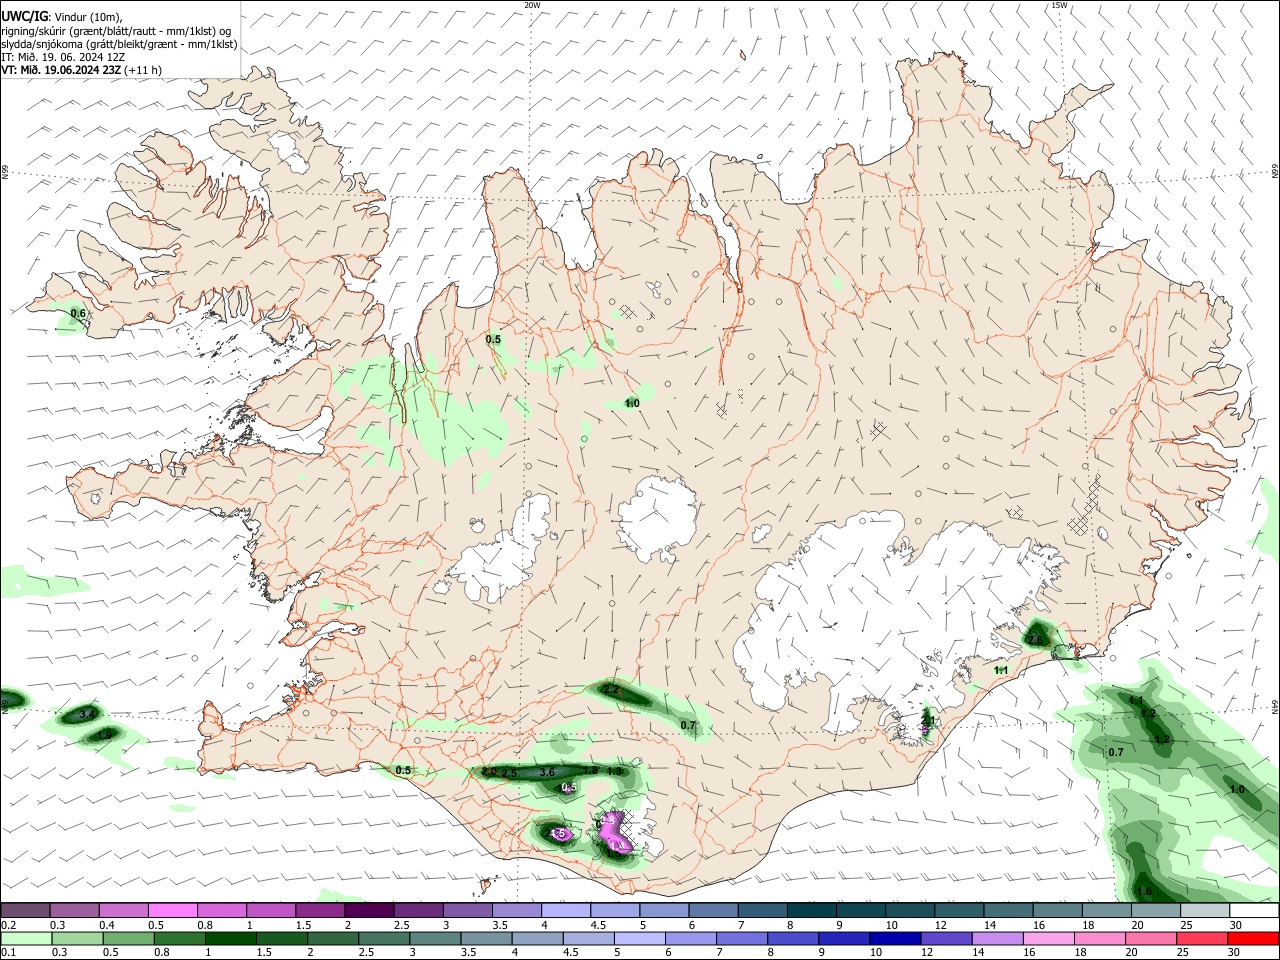
Task: Click the 'VT: Mið. 19.06.2024 23Z (+11 h)' line
Action: point(81,70)
